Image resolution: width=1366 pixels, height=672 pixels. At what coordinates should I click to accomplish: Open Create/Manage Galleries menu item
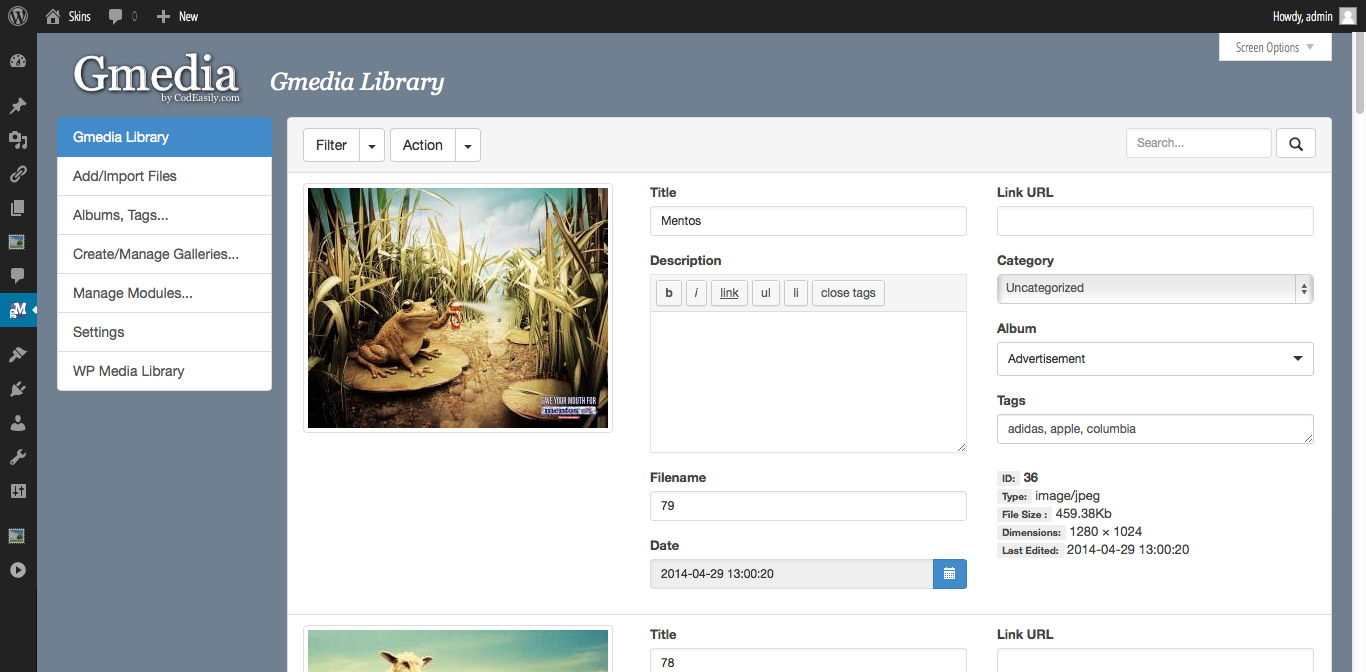click(x=164, y=254)
